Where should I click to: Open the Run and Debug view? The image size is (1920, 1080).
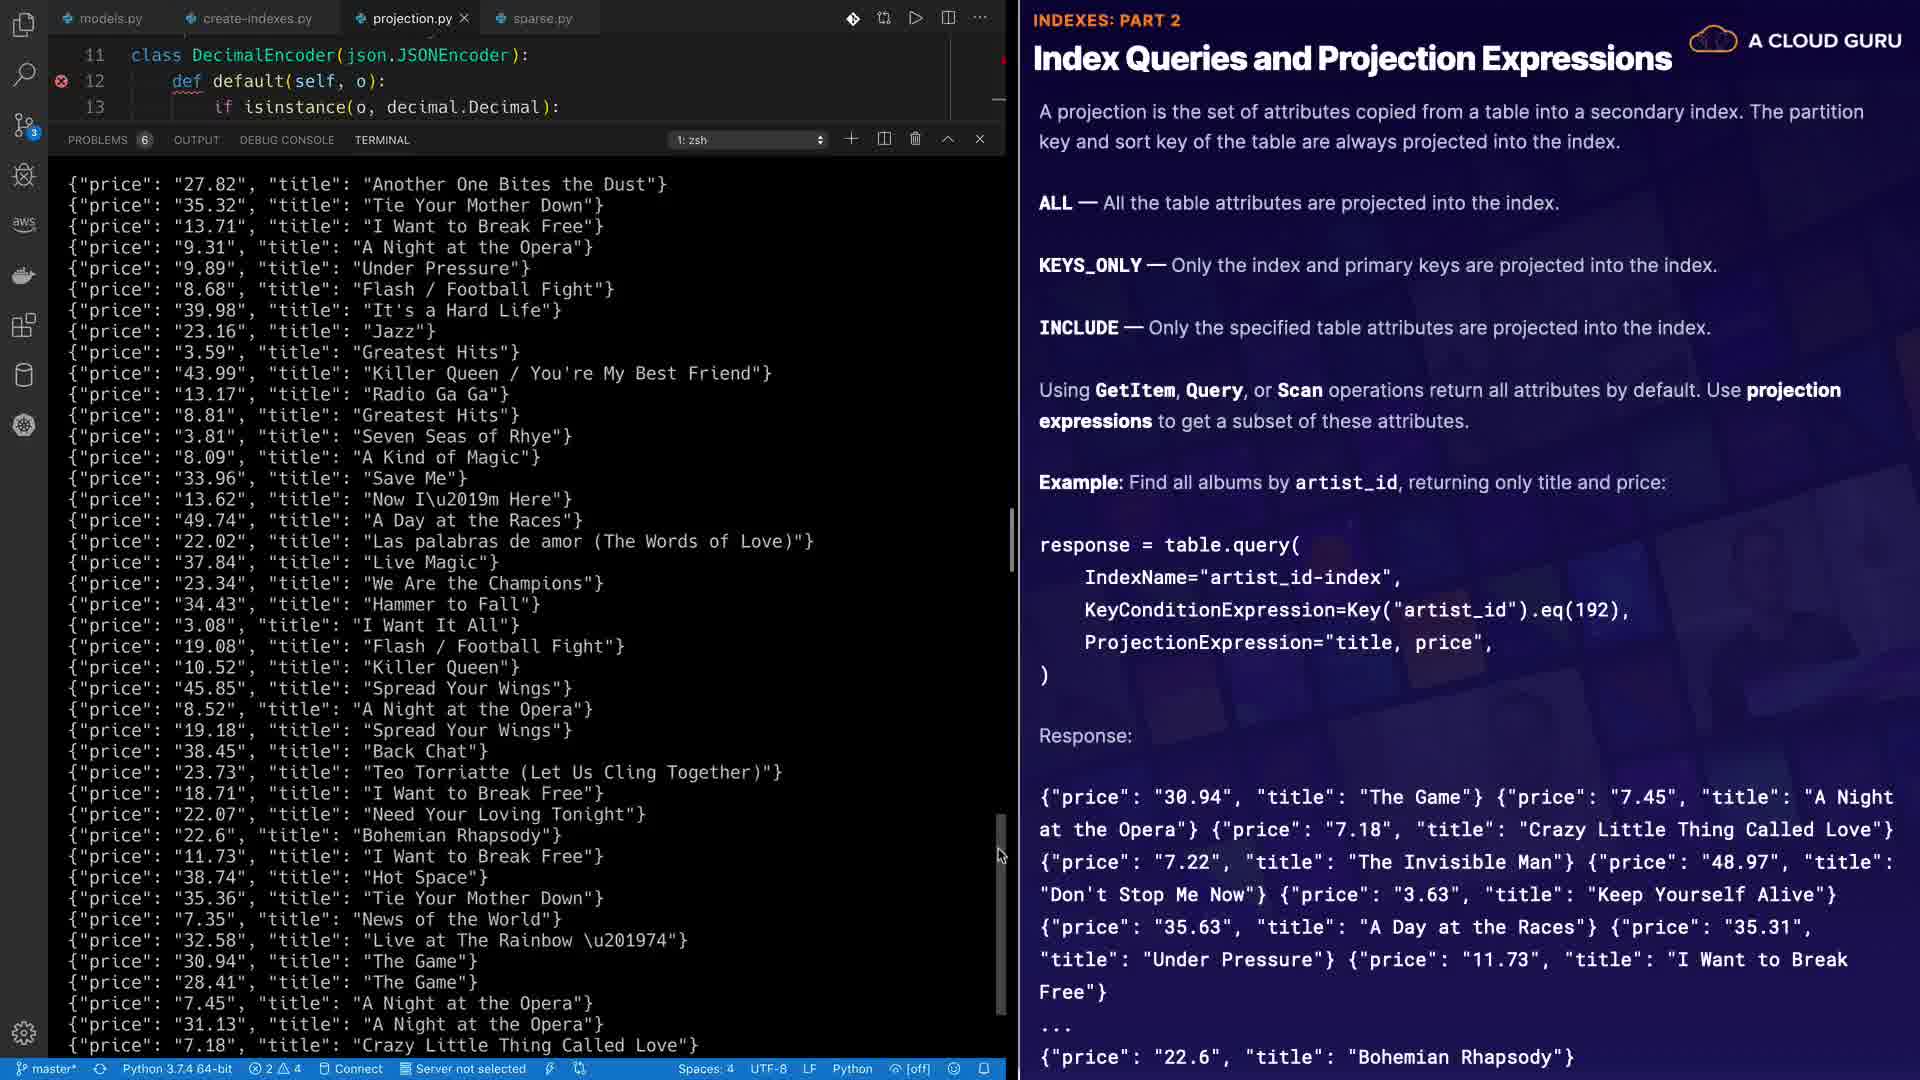(24, 175)
